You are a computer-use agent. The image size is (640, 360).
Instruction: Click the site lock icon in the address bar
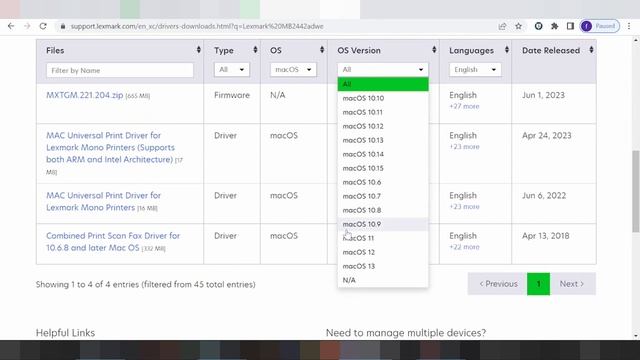(x=62, y=26)
